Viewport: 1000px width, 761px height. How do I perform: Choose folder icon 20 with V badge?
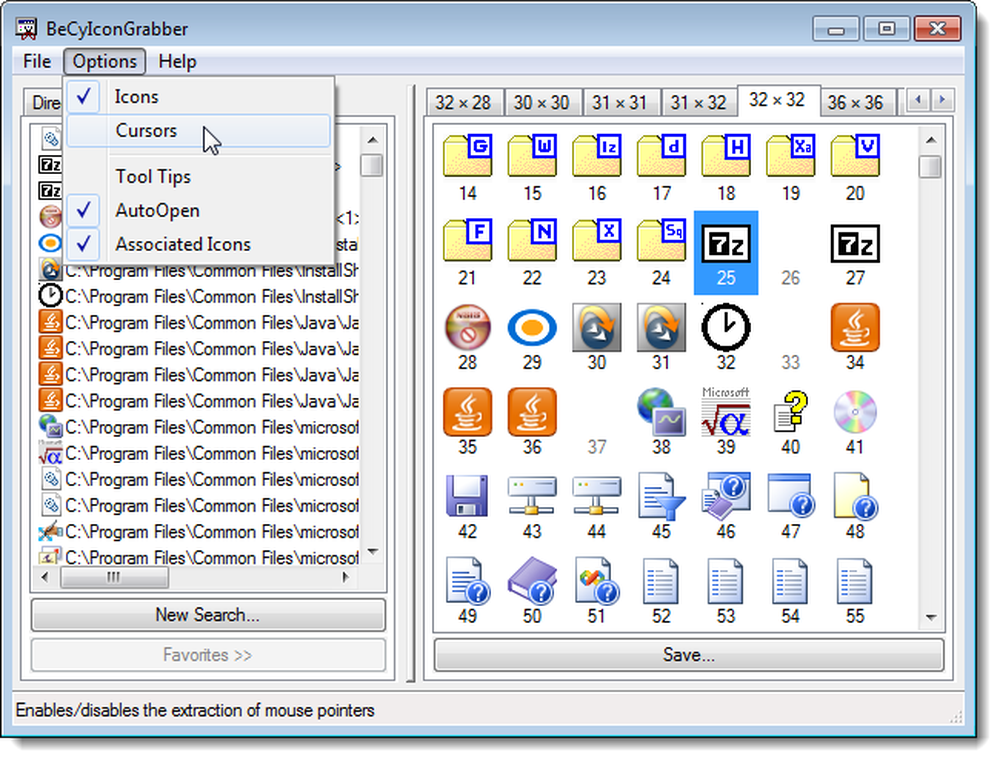[855, 156]
